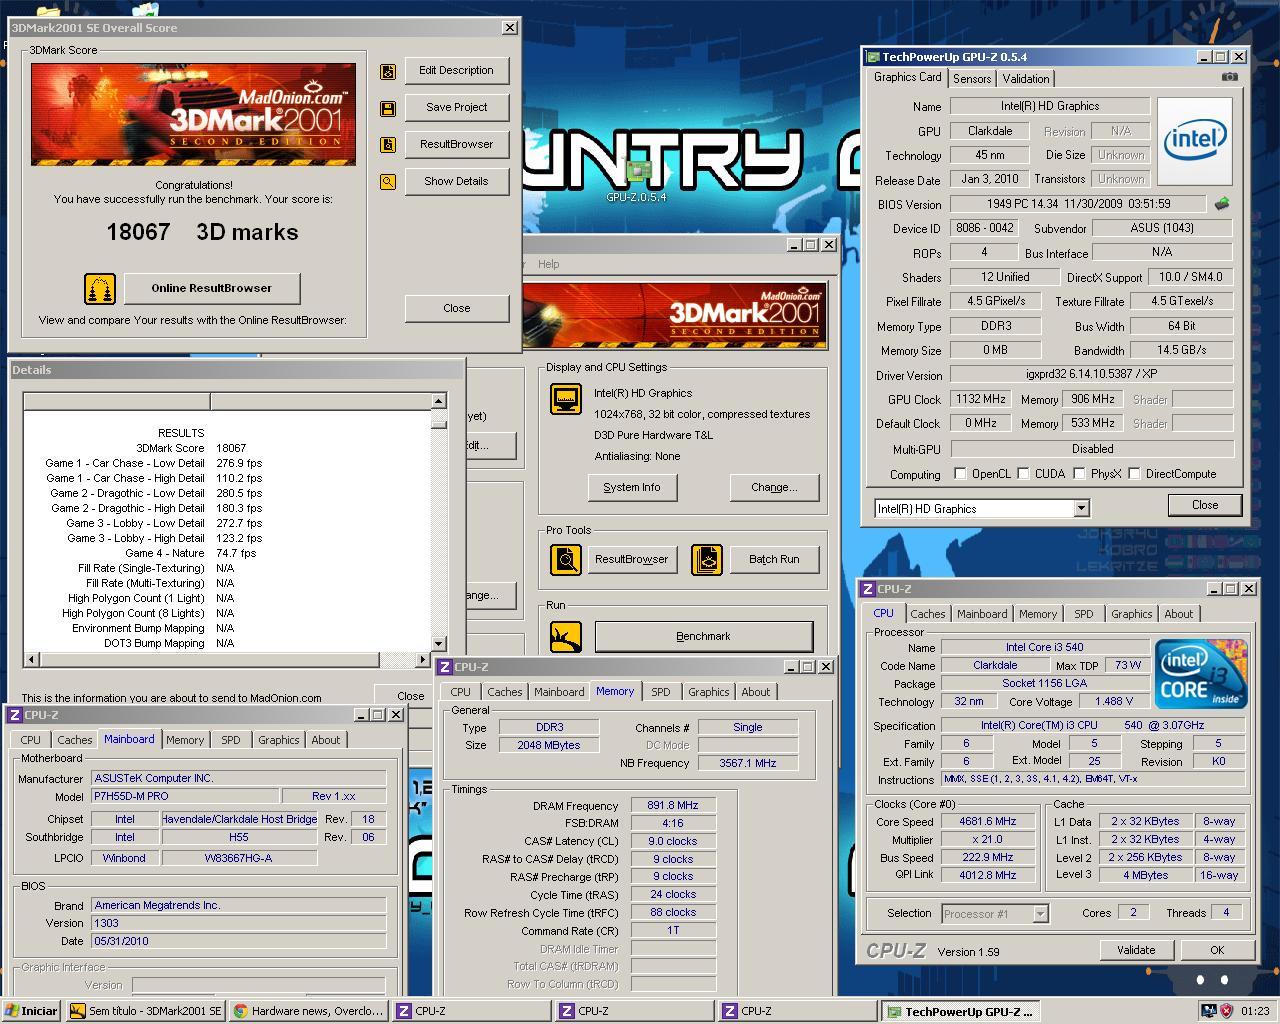Open Help menu in 3DMark window
The height and width of the screenshot is (1024, 1280).
coord(549,264)
